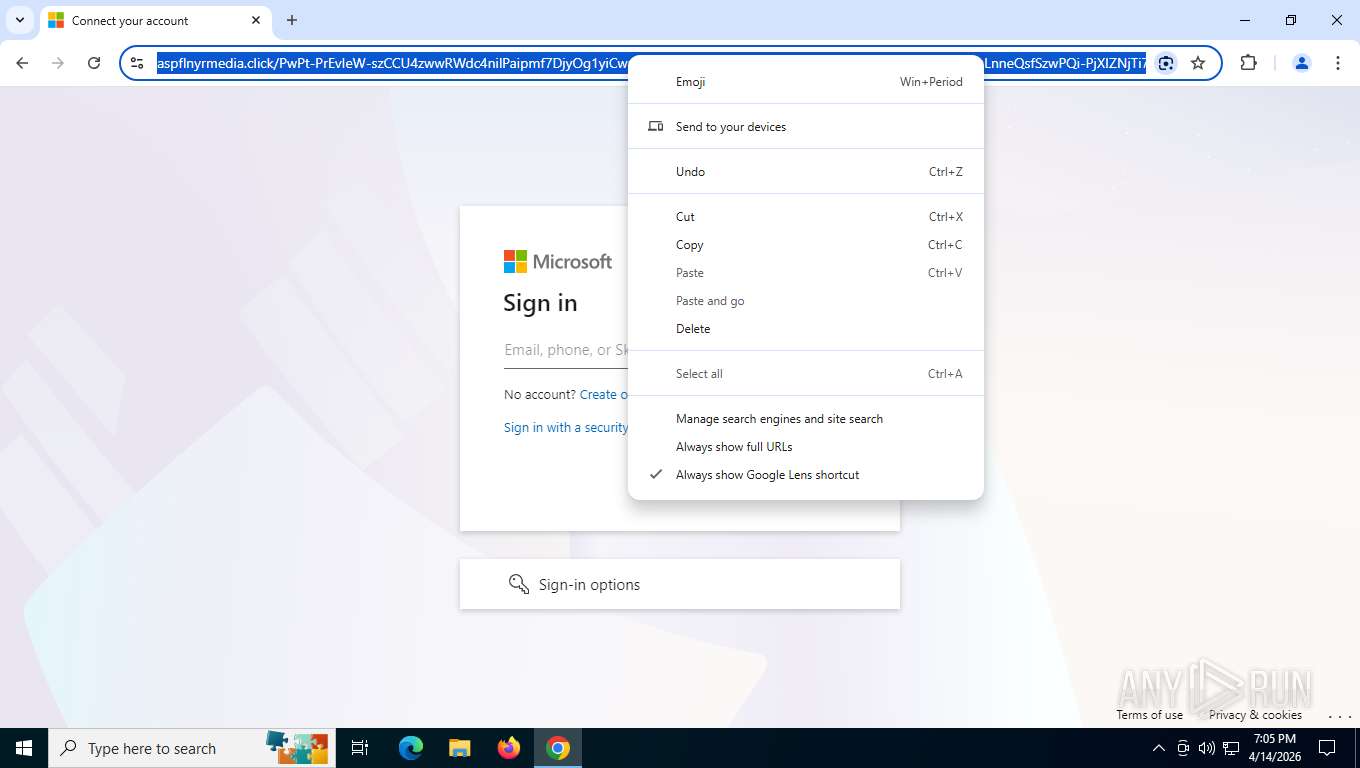Follow the Create one account link

tap(604, 395)
